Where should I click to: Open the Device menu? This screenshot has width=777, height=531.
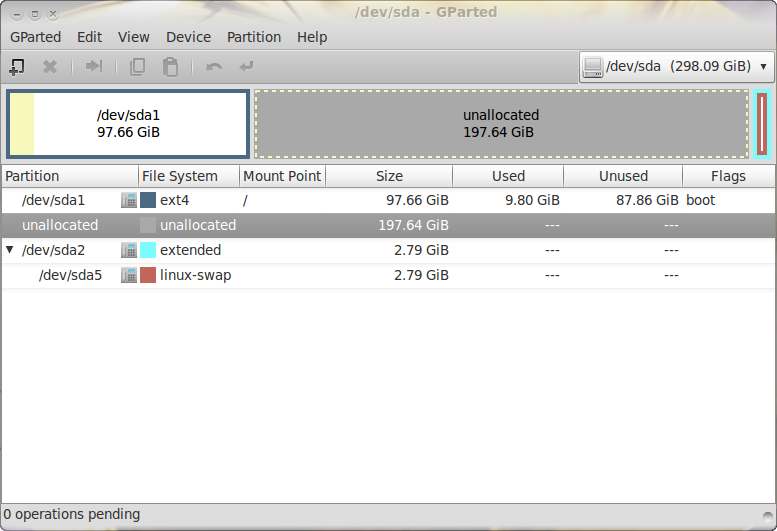(189, 37)
